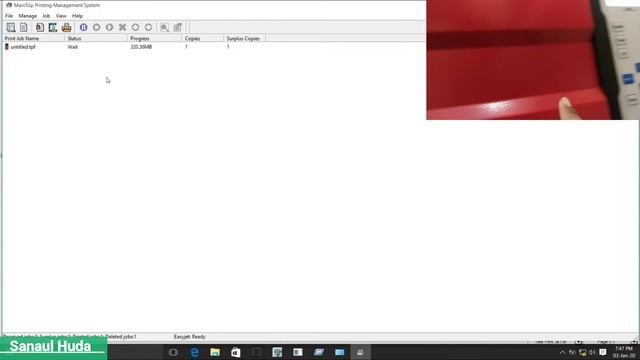
Task: Click the Wait status of untitled.tpf
Action: click(x=73, y=47)
